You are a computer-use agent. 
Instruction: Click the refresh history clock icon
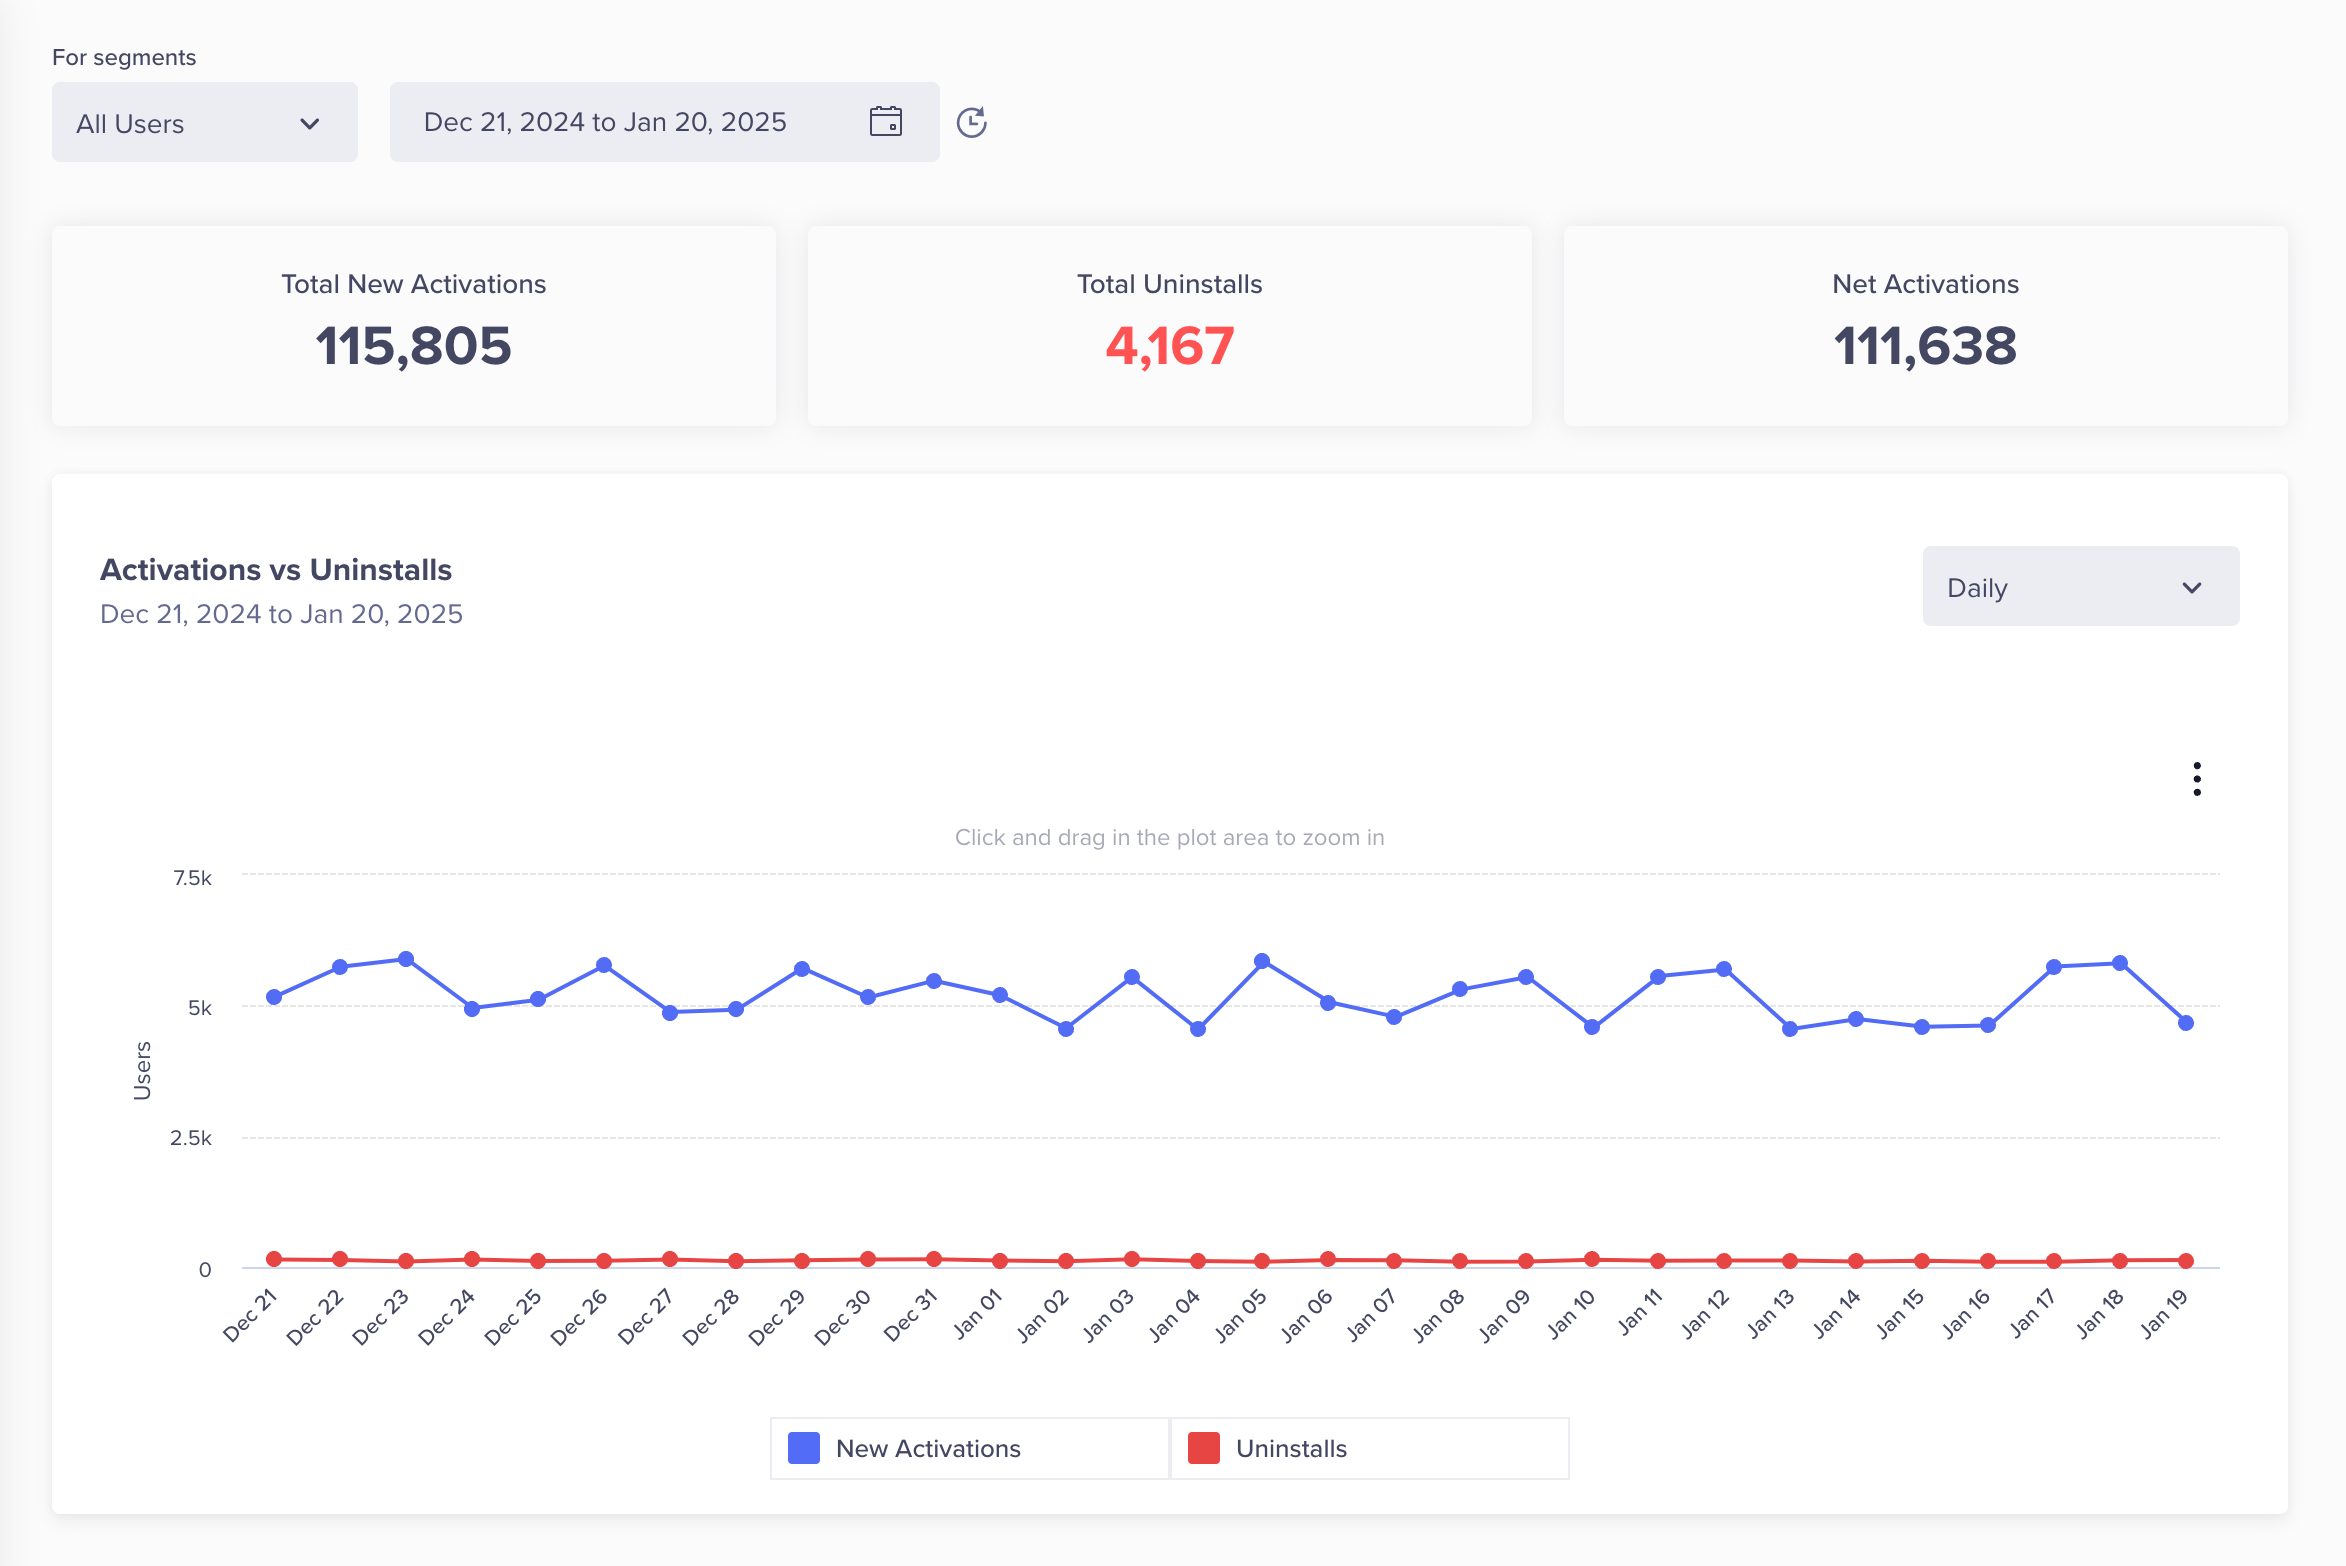(972, 122)
